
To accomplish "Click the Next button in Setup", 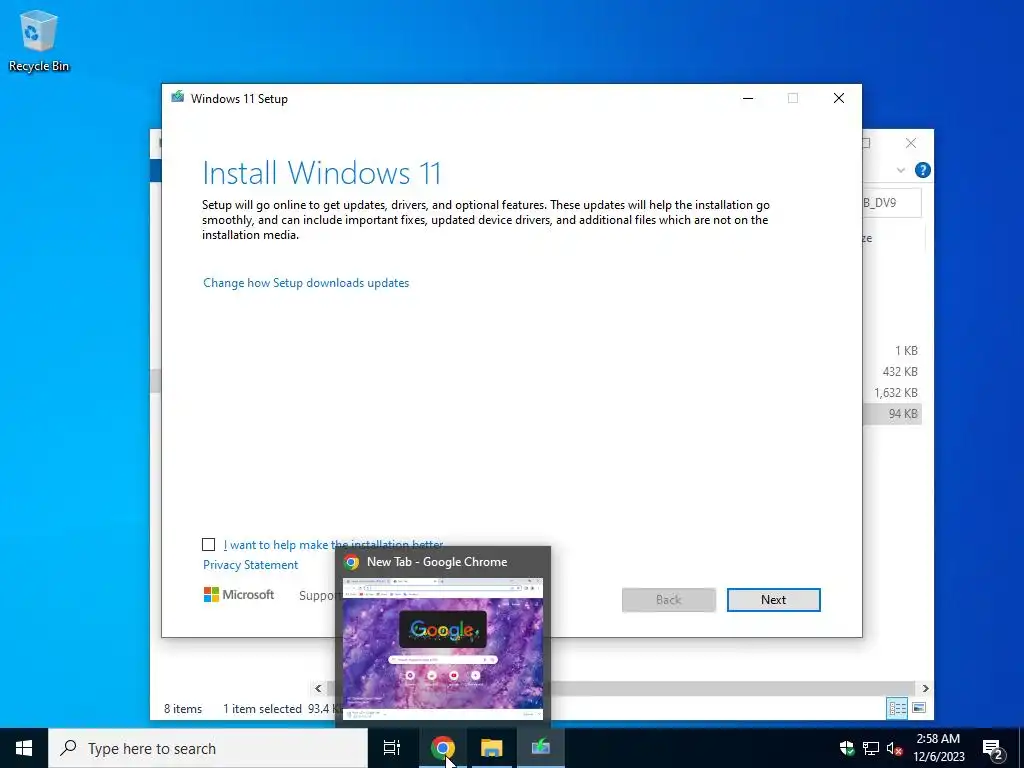I will (773, 600).
